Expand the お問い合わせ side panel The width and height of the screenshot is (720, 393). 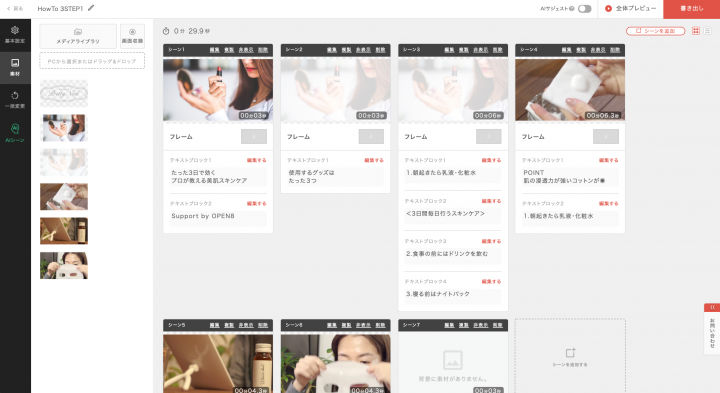[x=712, y=329]
